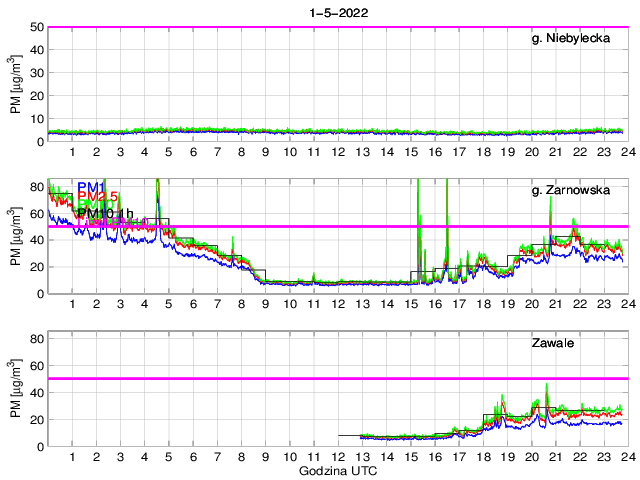Click hour 12 tick label under the Zawale plot
The width and height of the screenshot is (640, 480).
click(338, 457)
